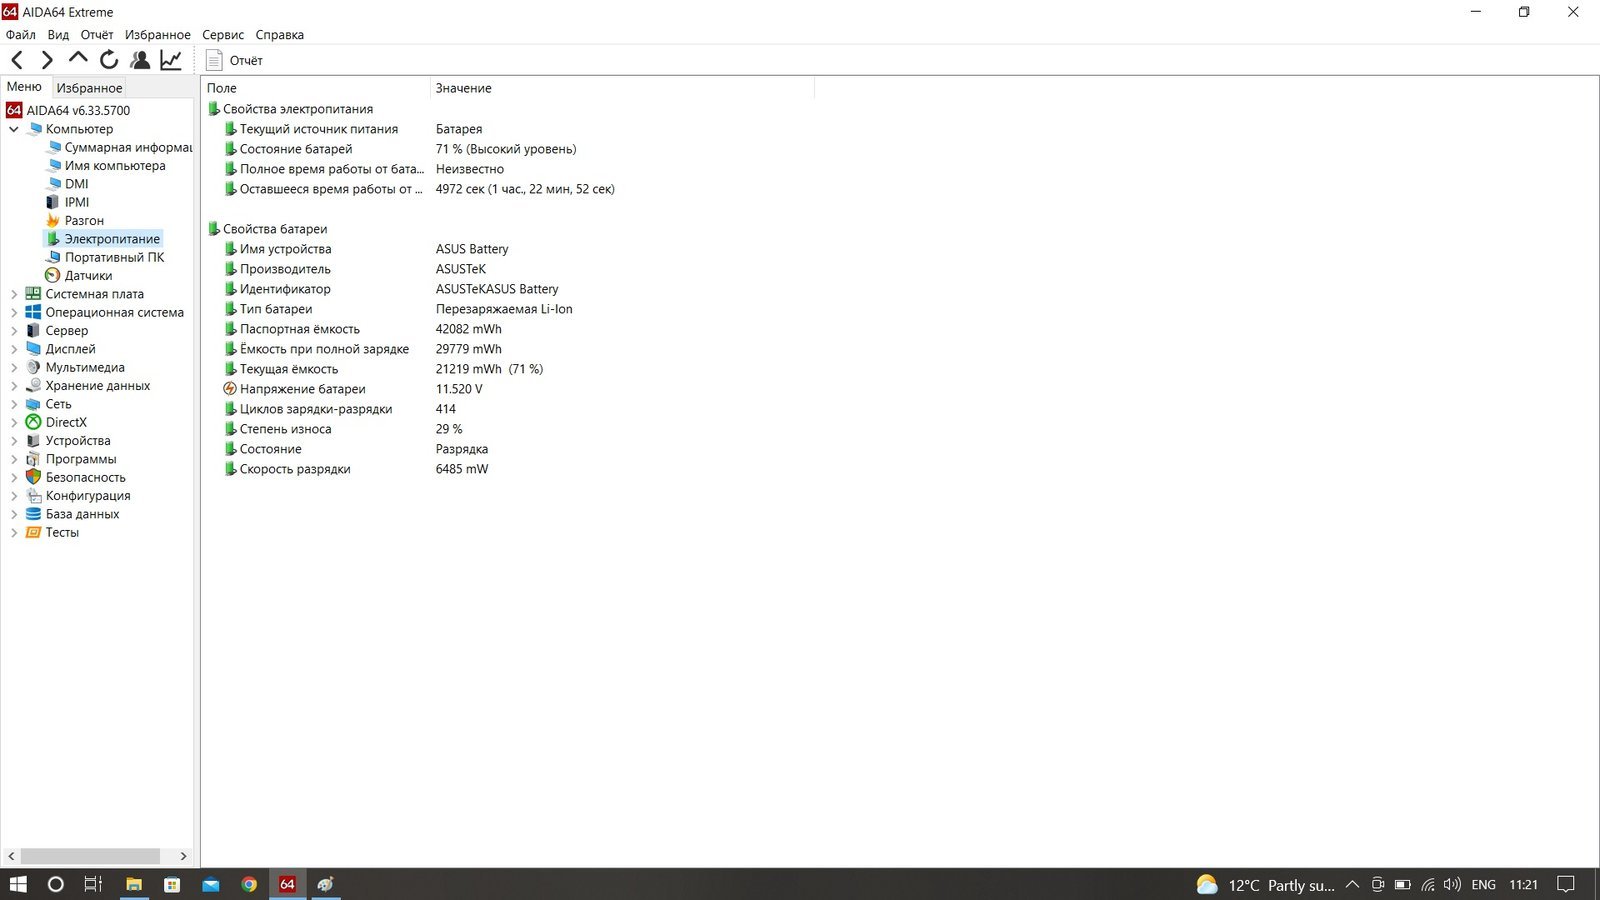Expand the Системная плата node
Viewport: 1600px width, 900px height.
click(x=14, y=294)
